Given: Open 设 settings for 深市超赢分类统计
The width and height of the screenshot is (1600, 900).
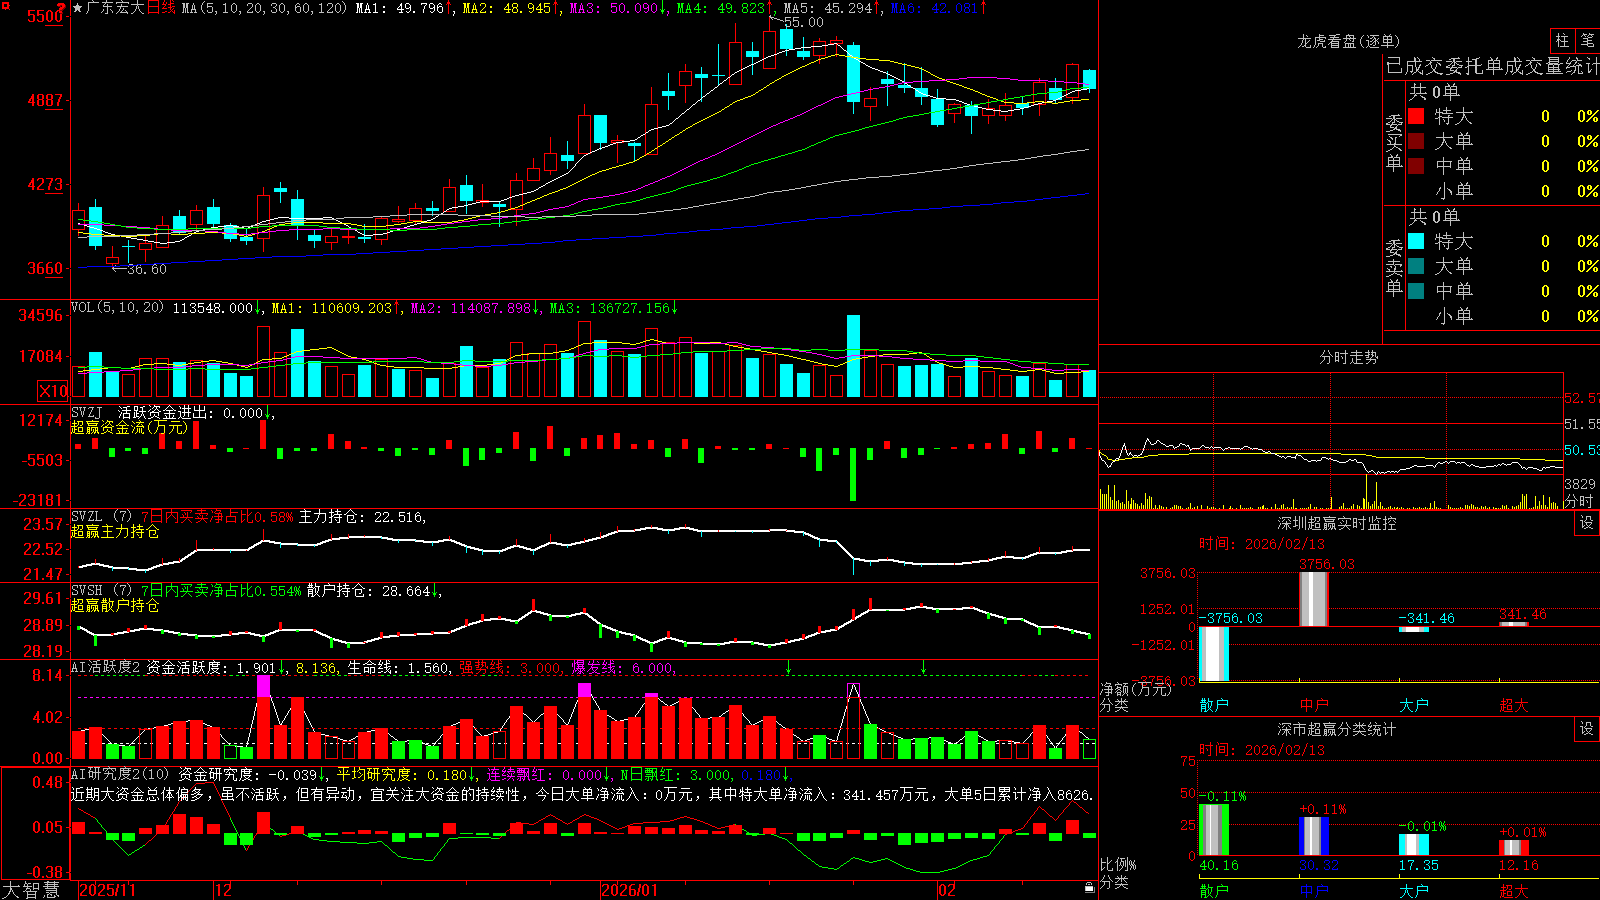Looking at the screenshot, I should coord(1587,729).
